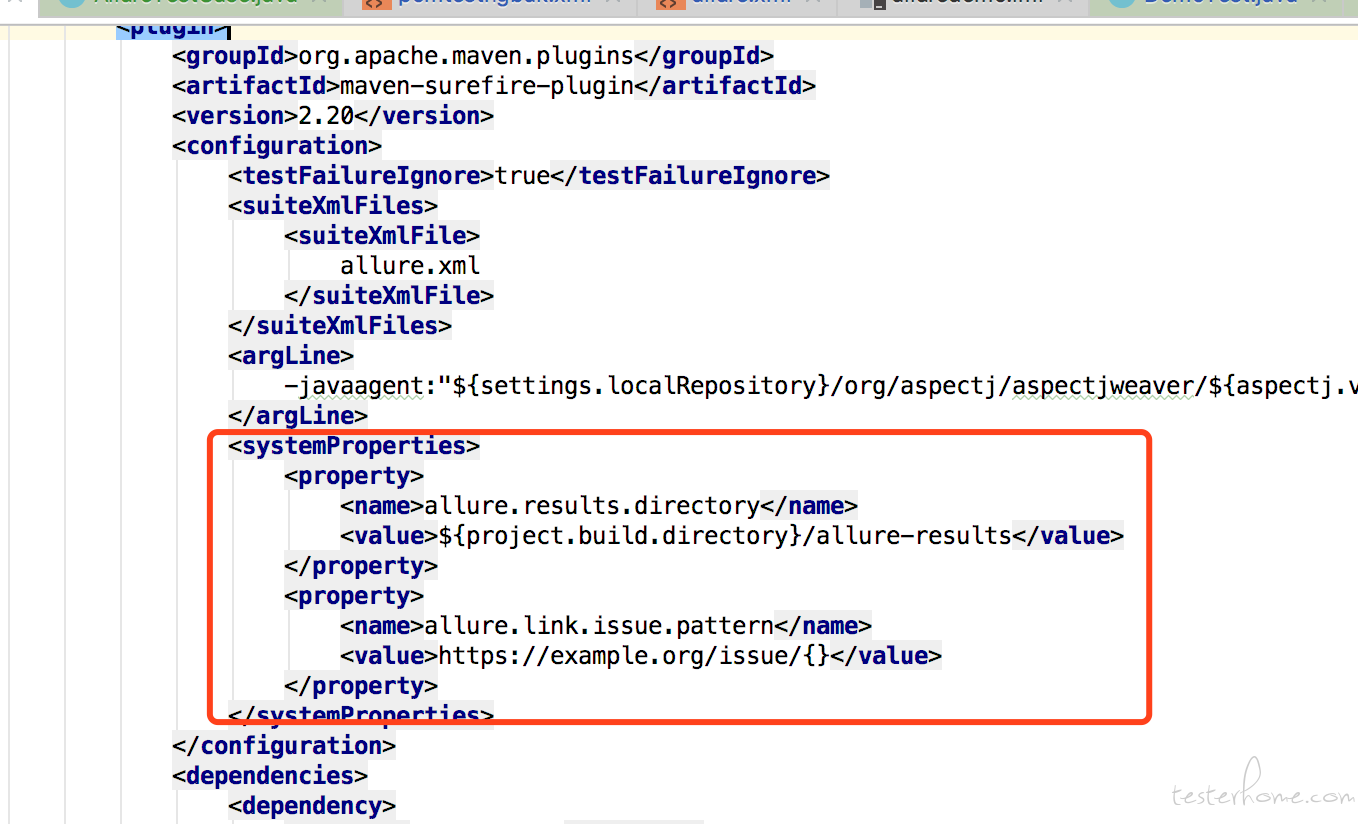
Task: Select the allure.results.directory name line
Action: click(599, 505)
